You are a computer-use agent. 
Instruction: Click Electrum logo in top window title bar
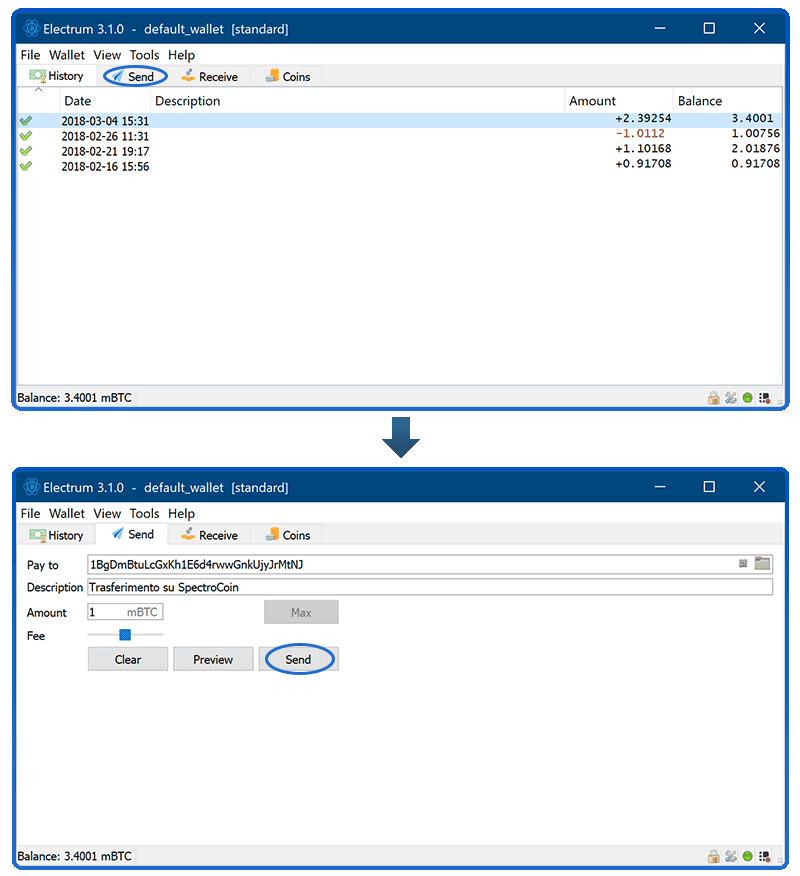point(31,28)
